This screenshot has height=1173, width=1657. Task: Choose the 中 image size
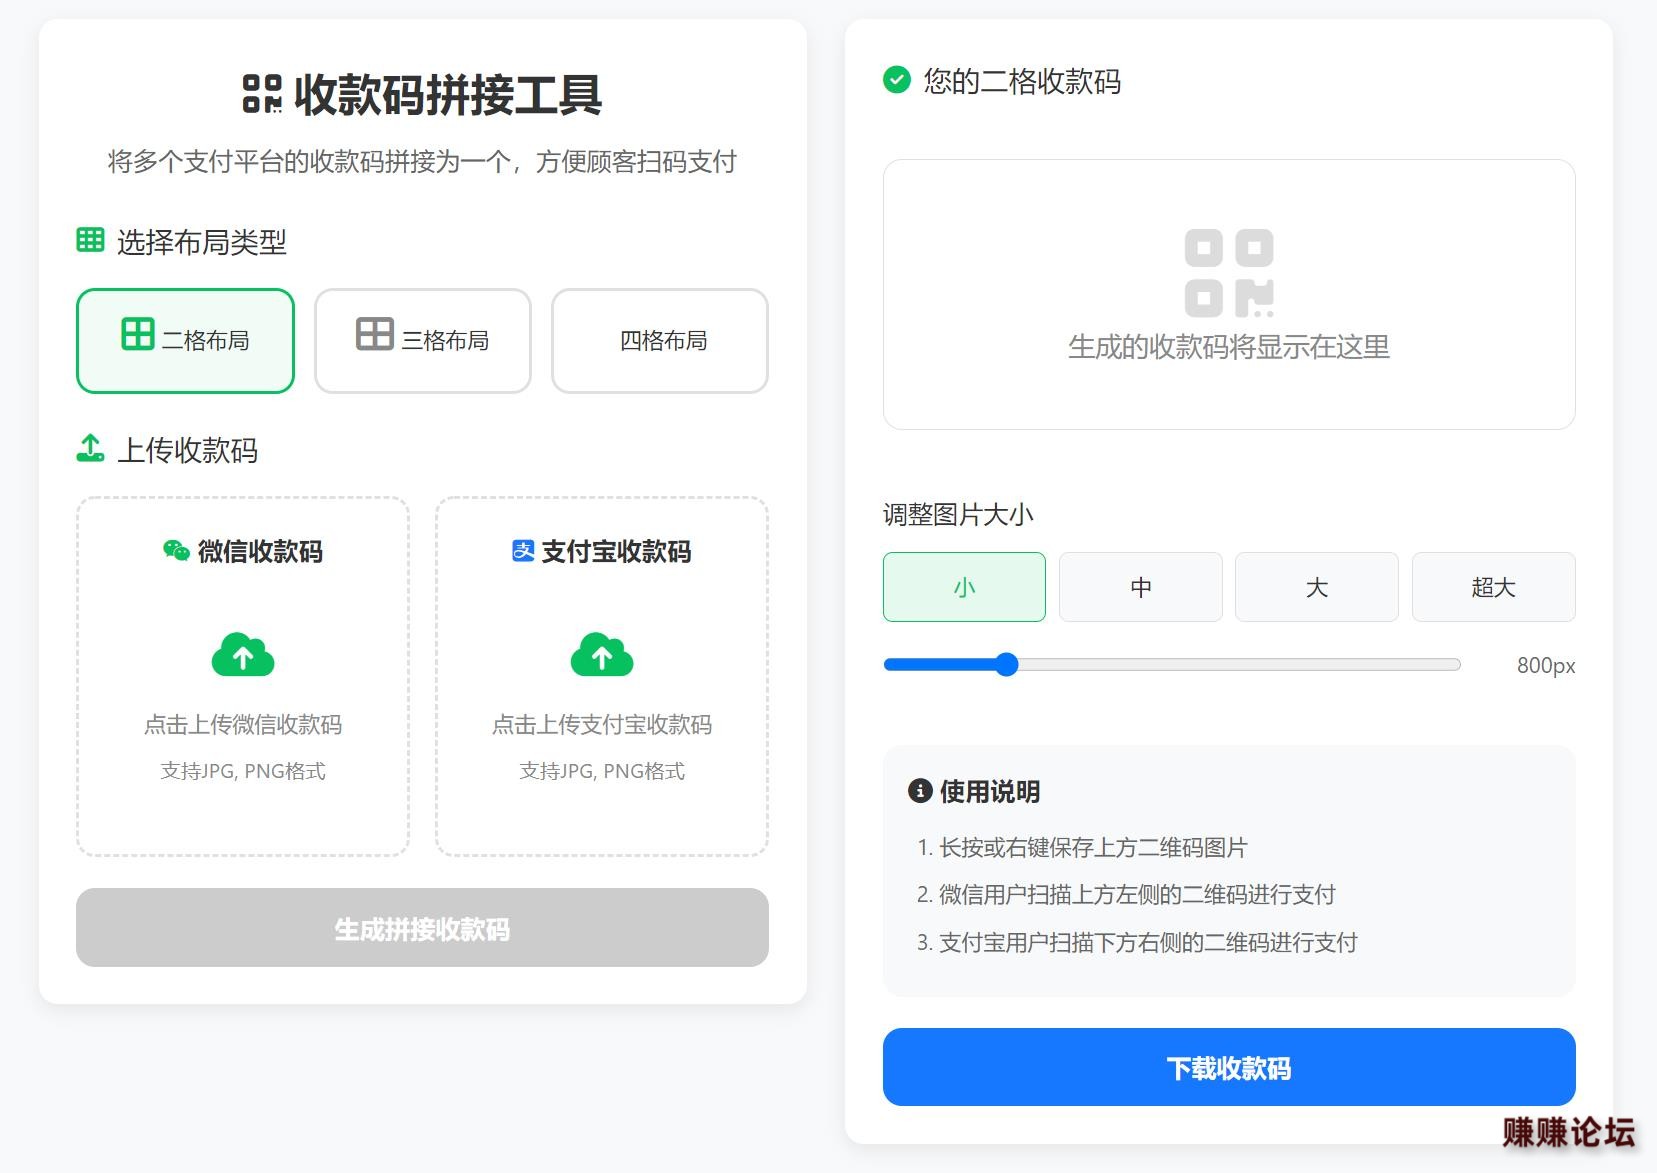click(1140, 587)
